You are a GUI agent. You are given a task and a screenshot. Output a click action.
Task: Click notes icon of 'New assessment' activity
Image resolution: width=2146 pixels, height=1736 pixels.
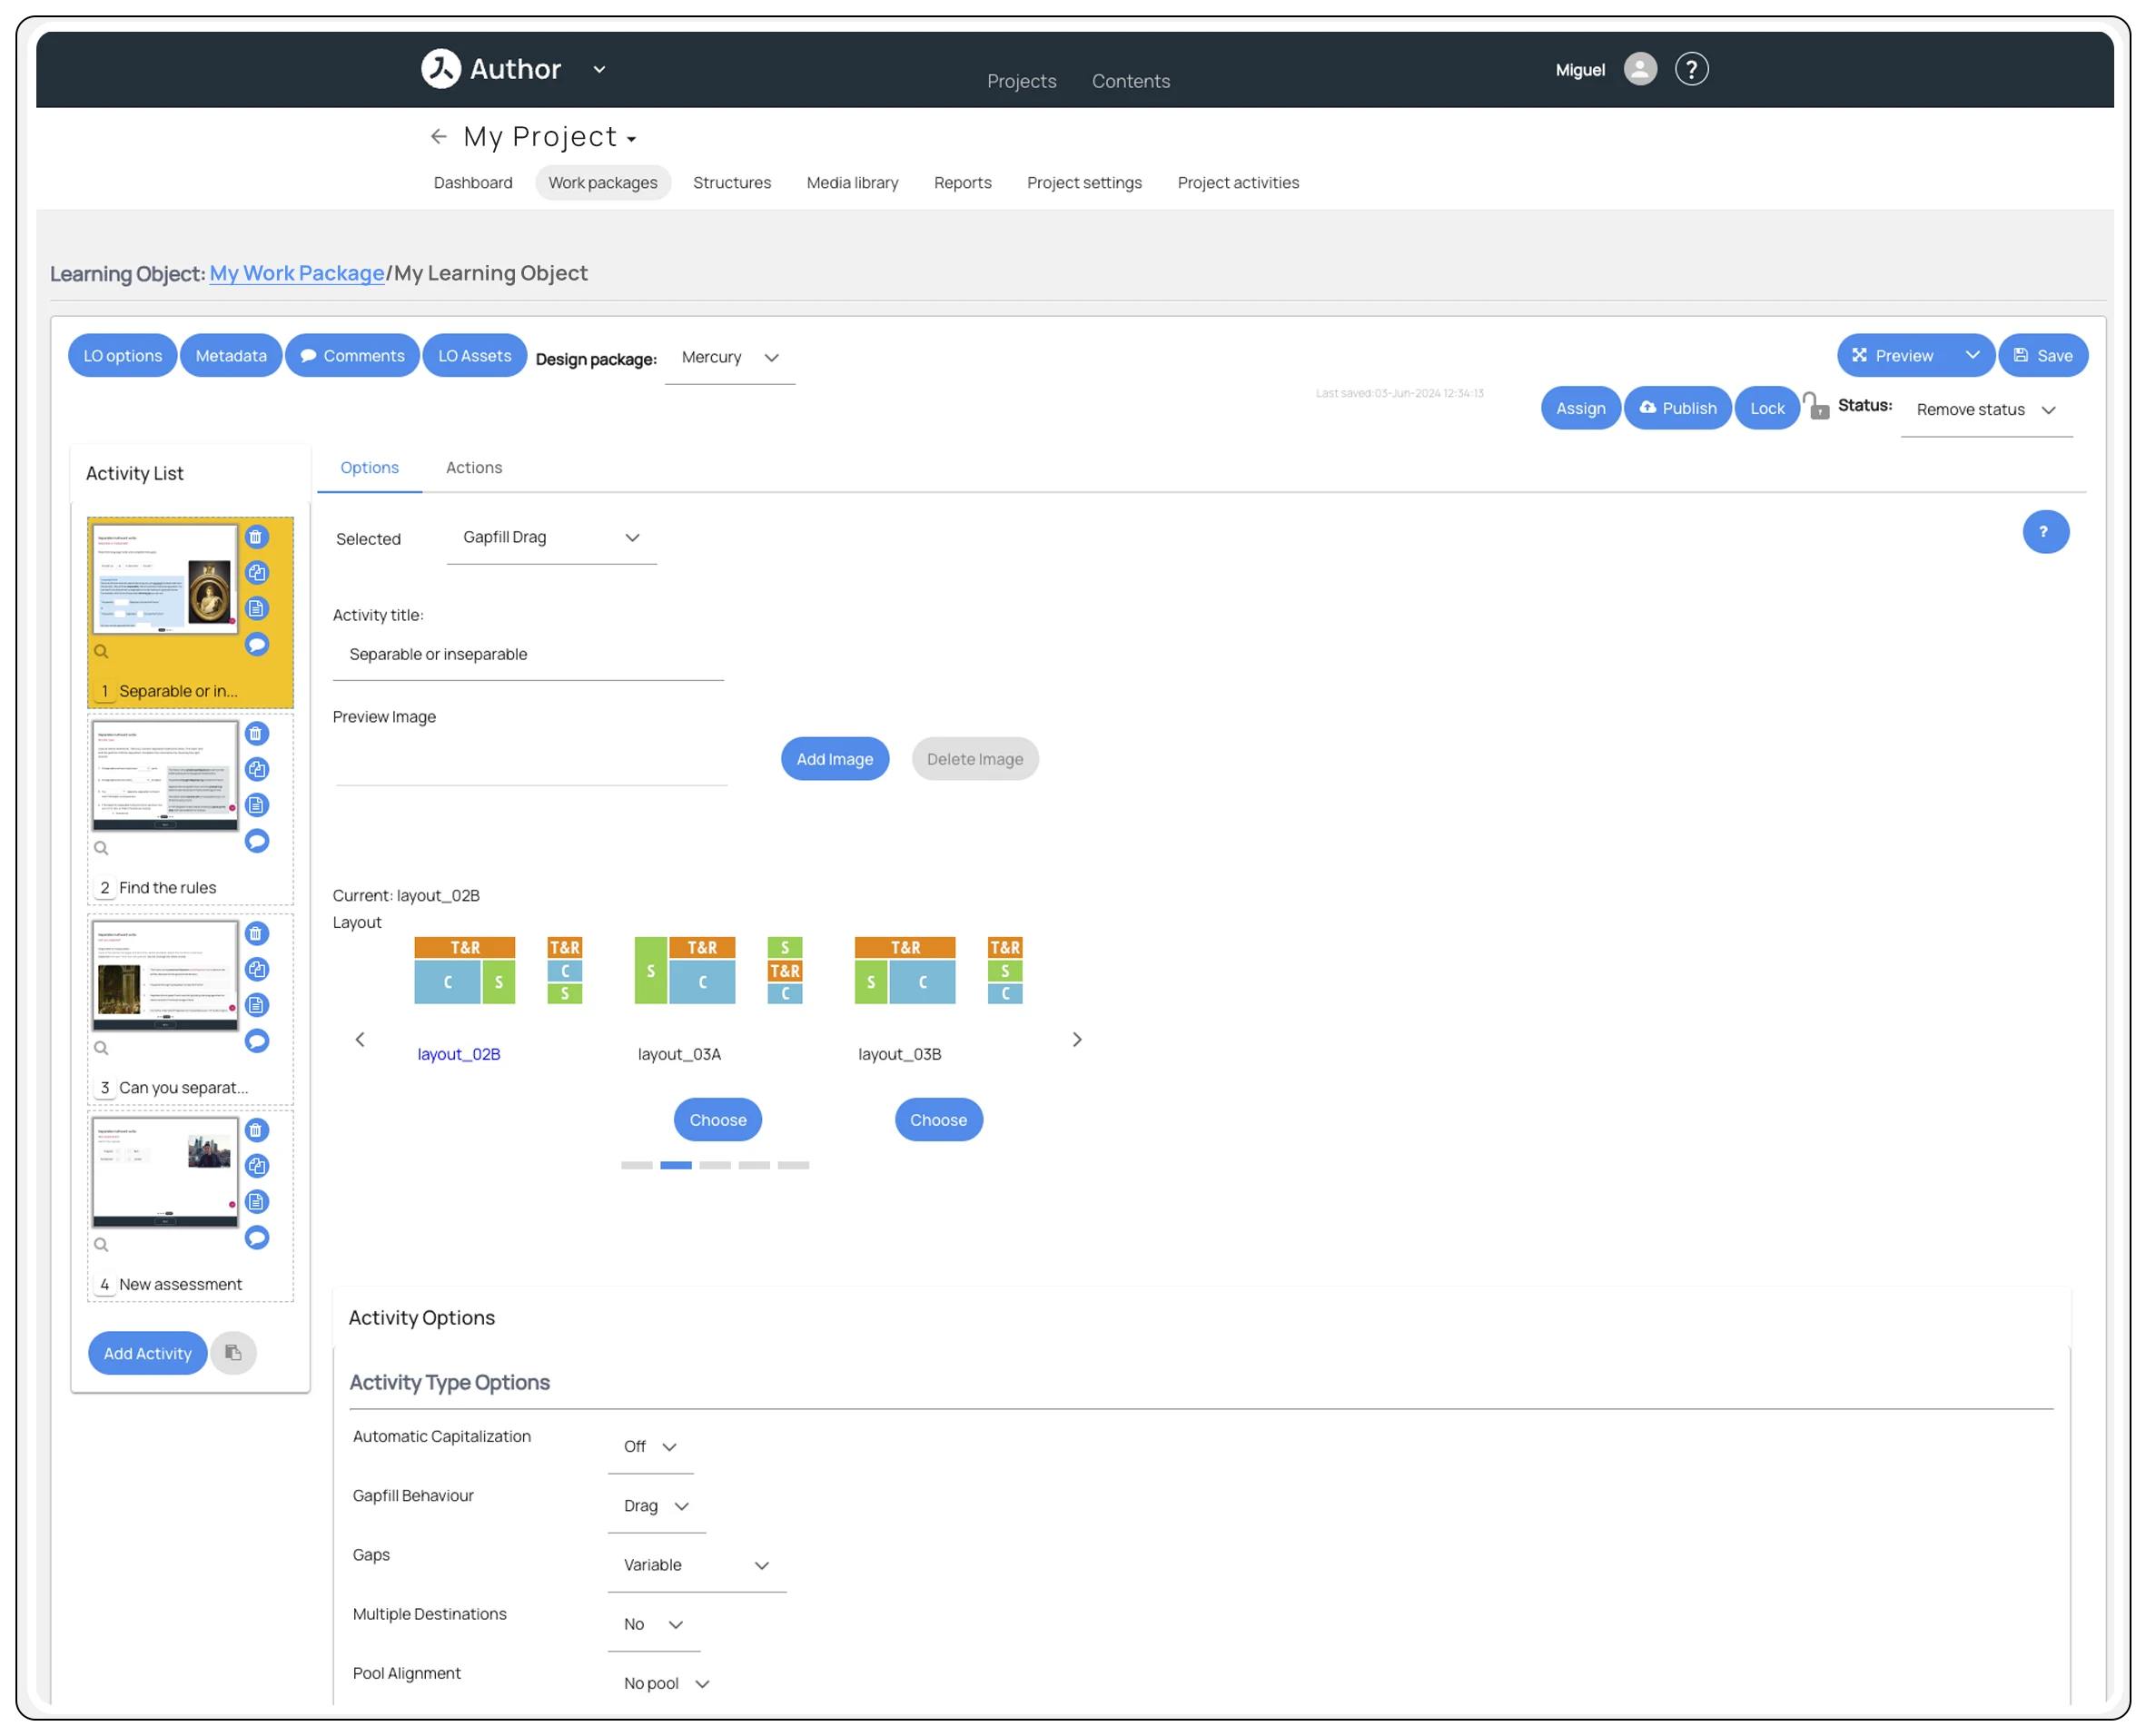[x=257, y=1202]
